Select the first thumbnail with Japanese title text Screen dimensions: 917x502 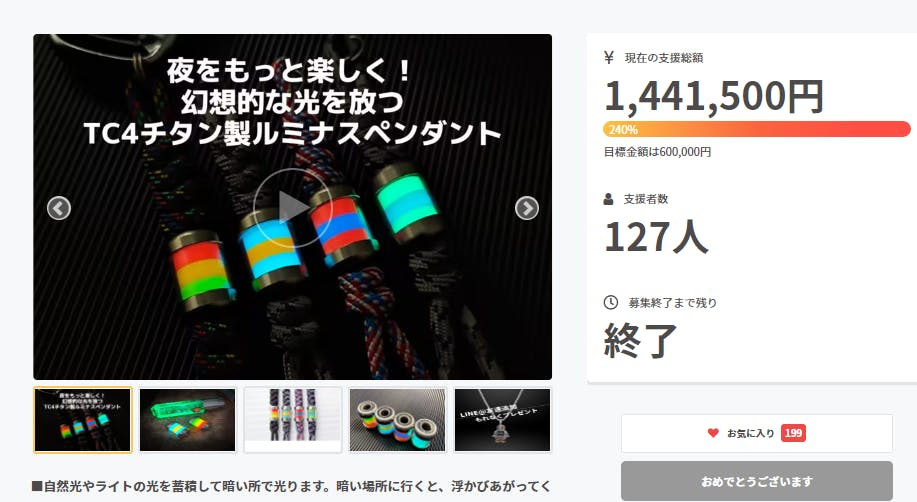point(82,420)
